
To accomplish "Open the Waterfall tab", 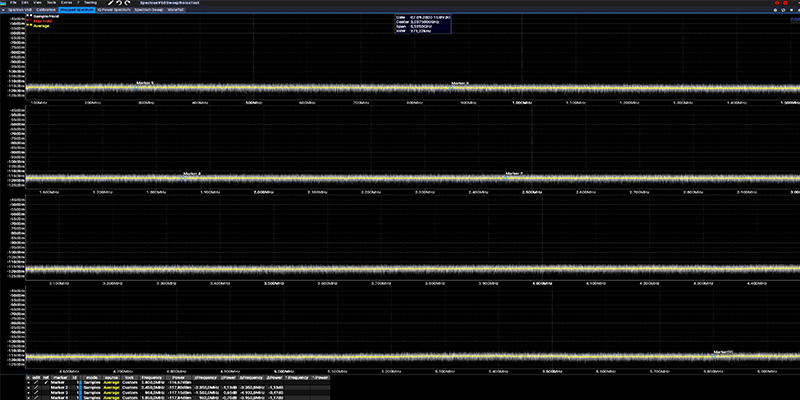I will pos(176,10).
